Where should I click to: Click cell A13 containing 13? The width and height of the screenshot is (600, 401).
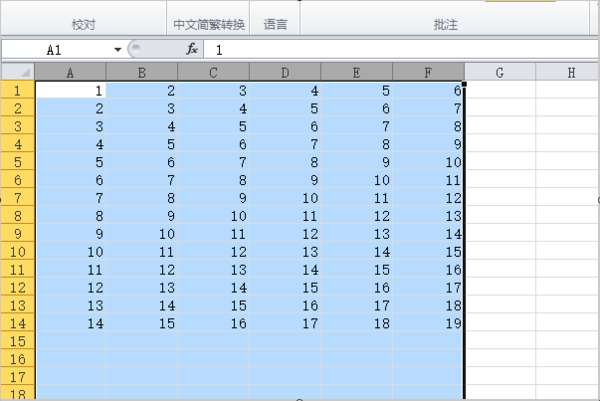(70, 305)
